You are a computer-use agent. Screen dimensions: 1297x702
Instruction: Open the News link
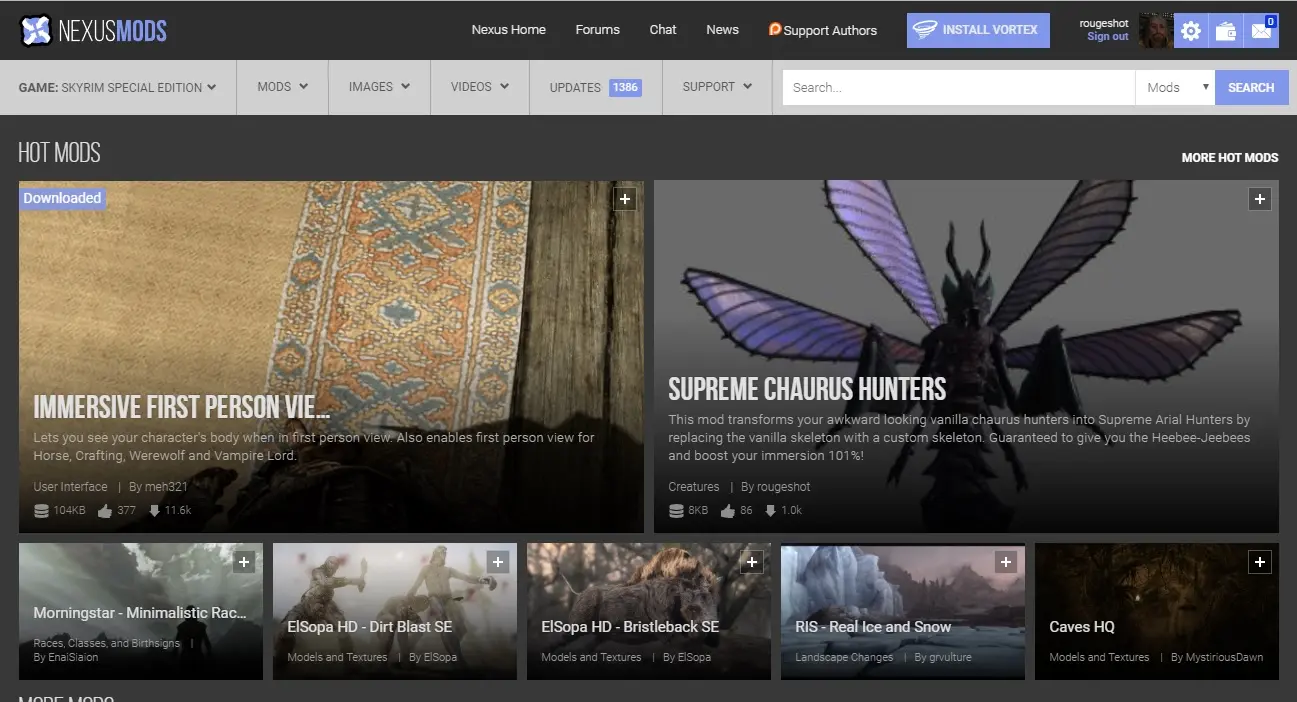[x=722, y=30]
